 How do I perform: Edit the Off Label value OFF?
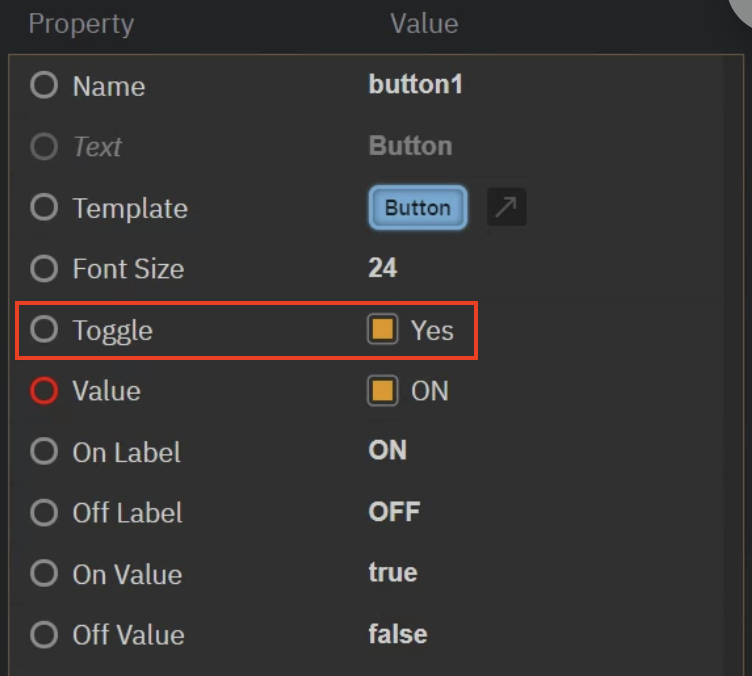(394, 512)
